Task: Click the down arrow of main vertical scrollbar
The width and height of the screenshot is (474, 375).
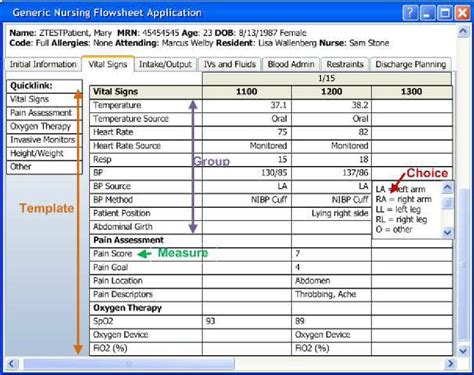Action: [x=463, y=350]
